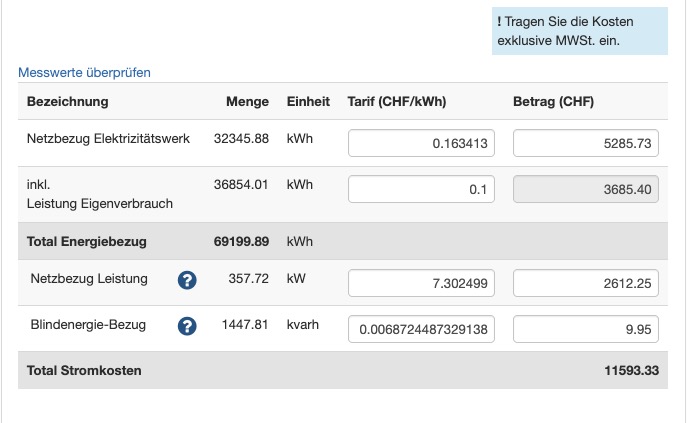Click the Betrag field showing 2612.25

coord(586,284)
